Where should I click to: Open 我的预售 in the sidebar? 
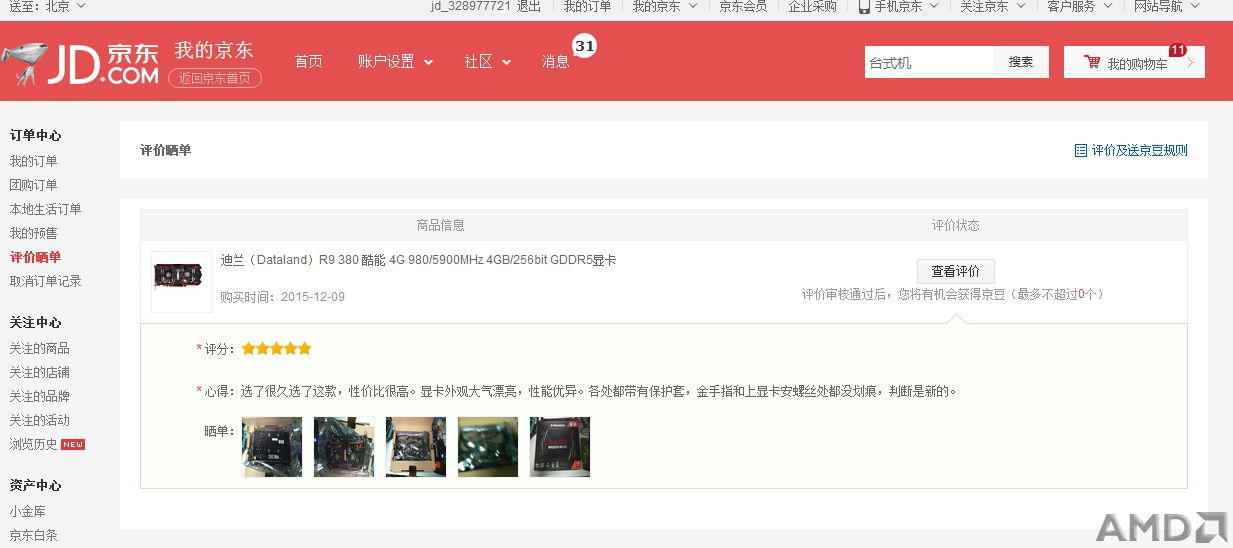click(34, 233)
